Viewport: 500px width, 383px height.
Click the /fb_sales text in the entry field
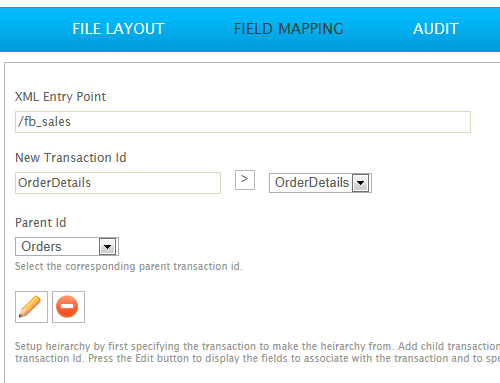pyautogui.click(x=44, y=122)
